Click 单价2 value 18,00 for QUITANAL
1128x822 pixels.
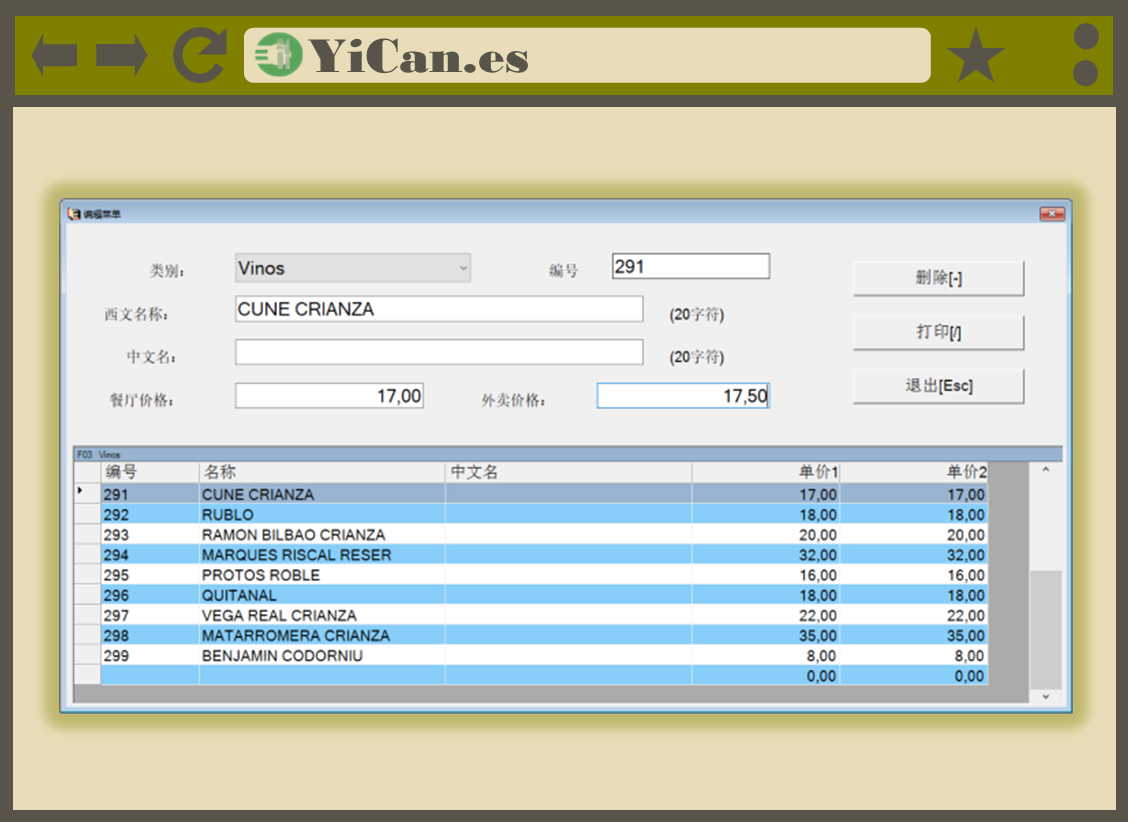(x=914, y=595)
